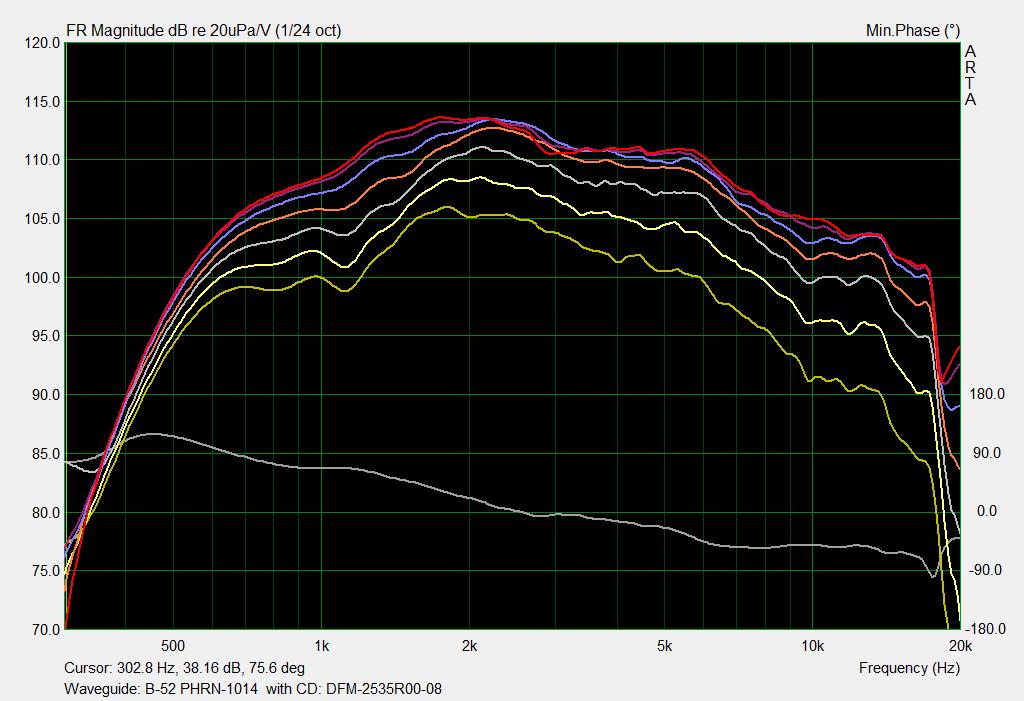
Task: Click the Waveguide B-52 PHRN-1014 caption
Action: pos(253,689)
